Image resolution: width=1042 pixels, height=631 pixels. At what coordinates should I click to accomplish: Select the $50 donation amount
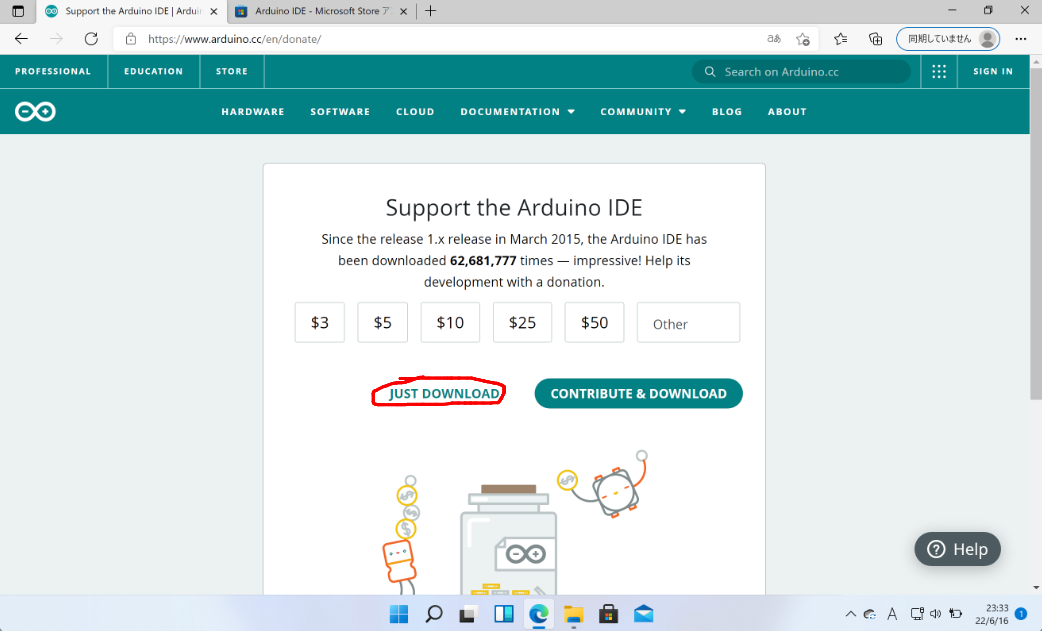594,322
